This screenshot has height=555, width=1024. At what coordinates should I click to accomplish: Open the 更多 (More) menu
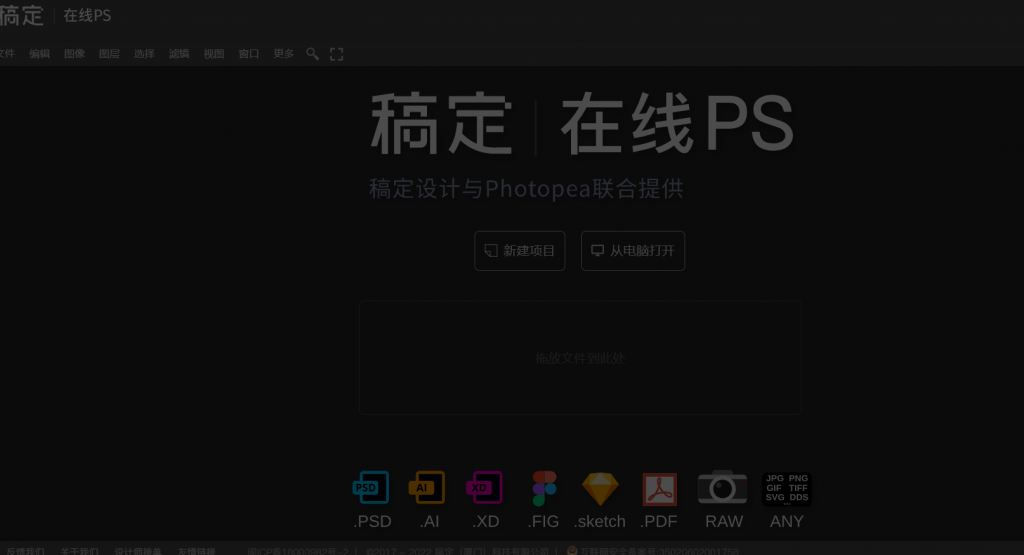283,54
